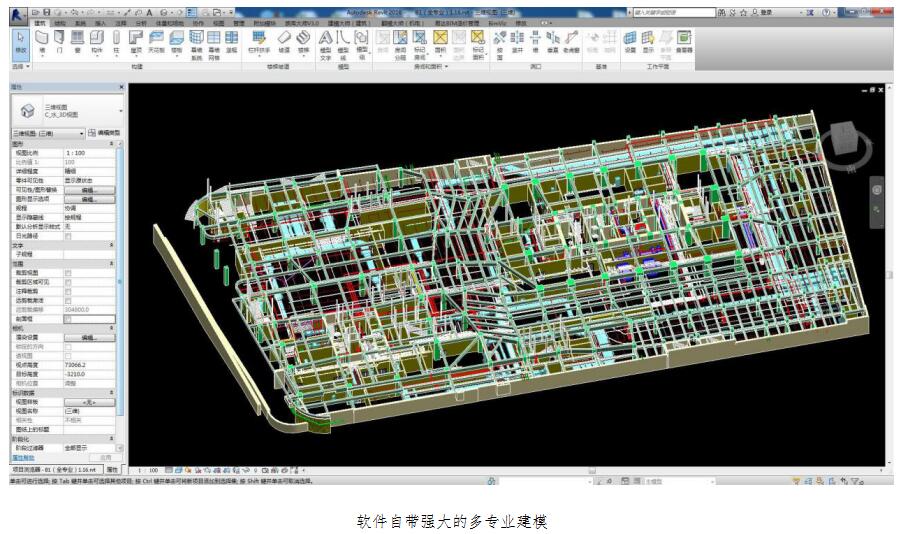Click Edit (编辑) for Visibility/Graphics Overrides
The height and width of the screenshot is (534, 901).
pos(89,190)
